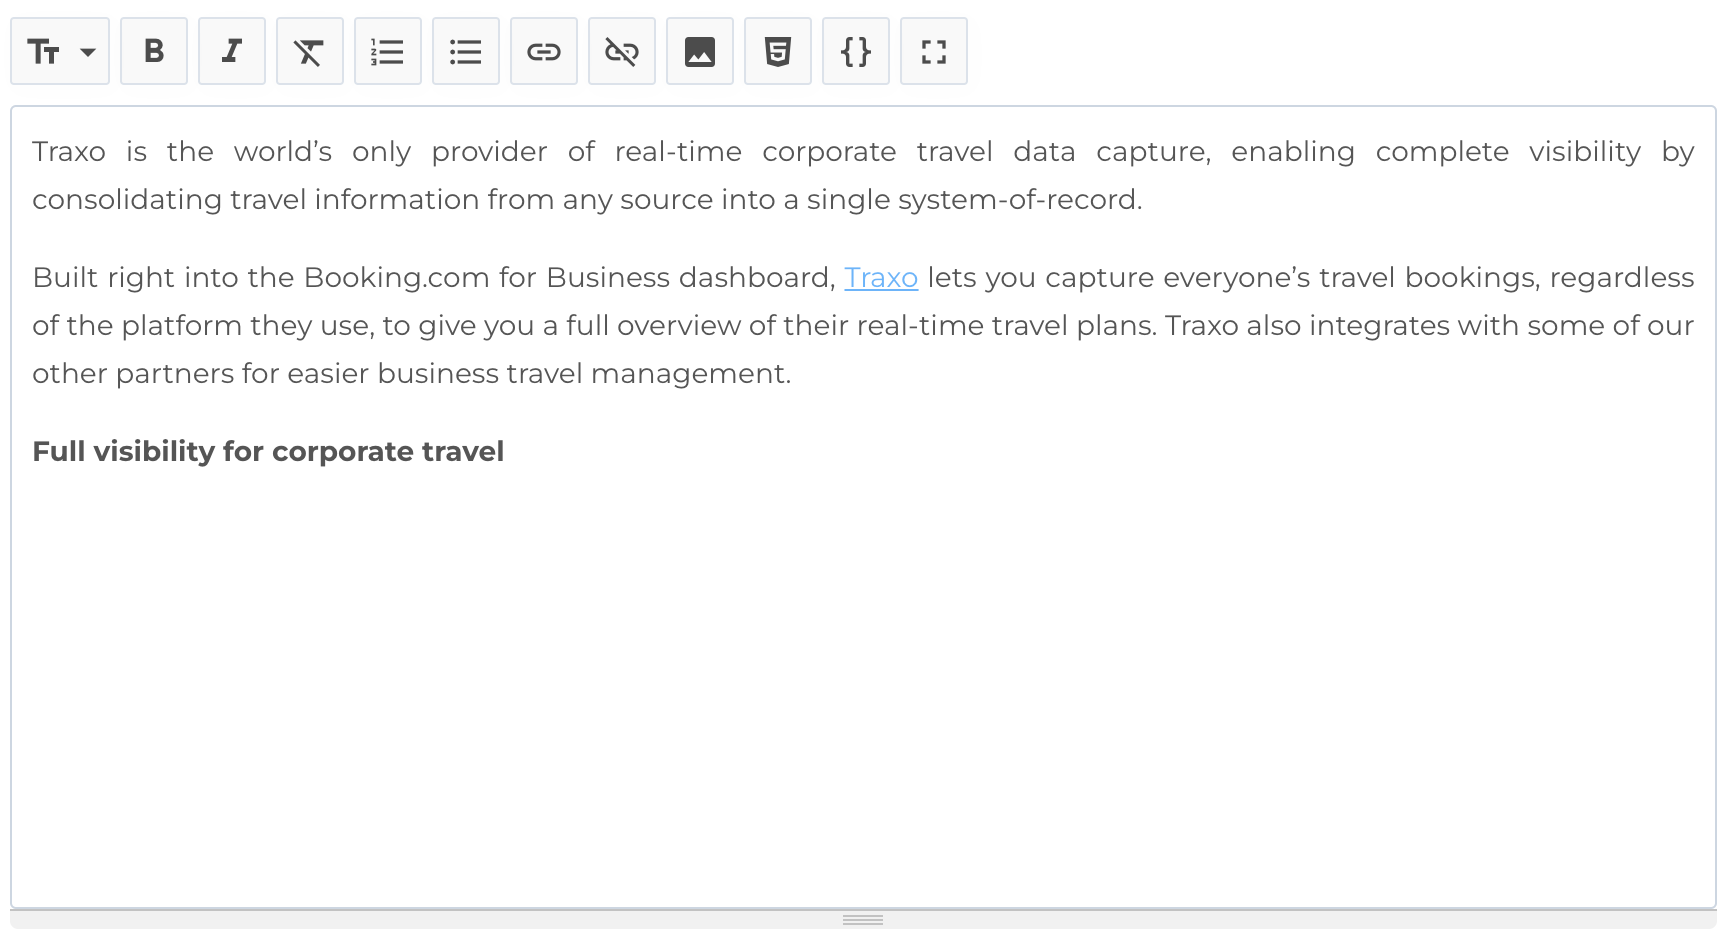The height and width of the screenshot is (932, 1736).
Task: Apply italic formatting
Action: pos(231,51)
